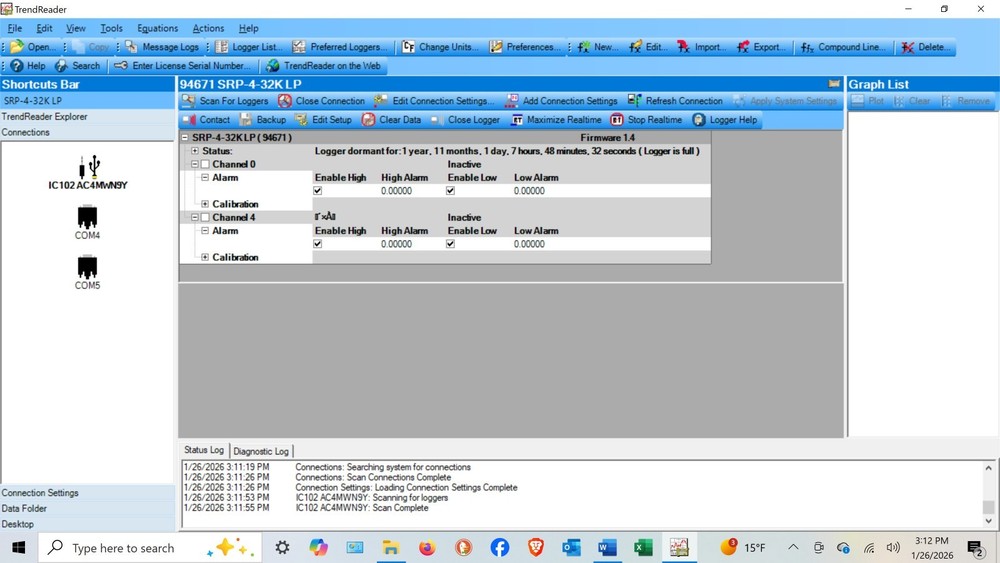Toggle the Channel 0 checkbox

205,165
